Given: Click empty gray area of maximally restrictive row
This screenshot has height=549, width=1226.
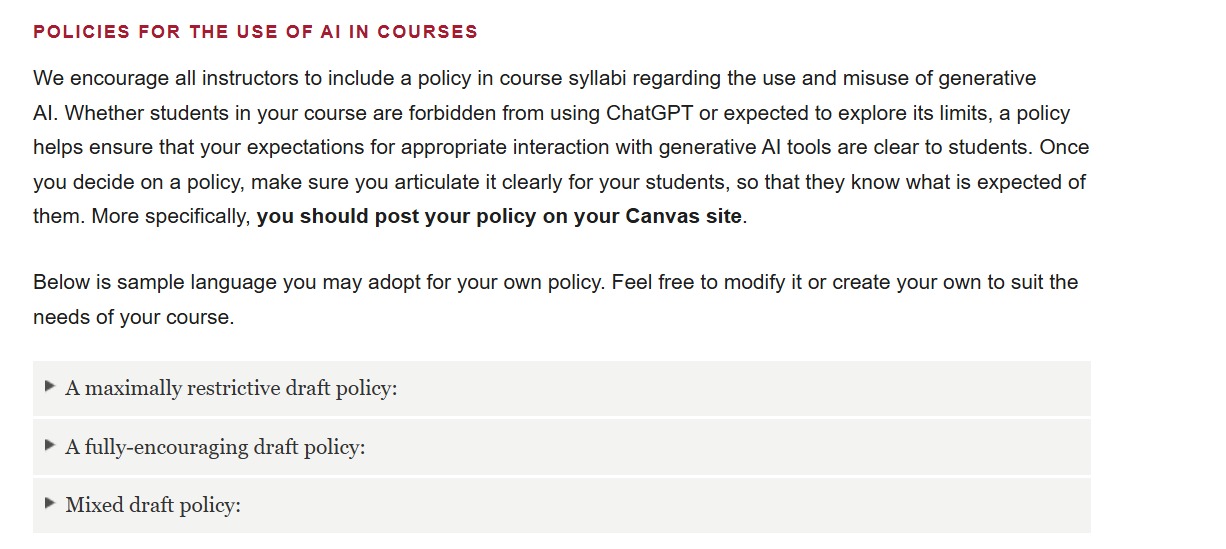Looking at the screenshot, I should coord(740,388).
